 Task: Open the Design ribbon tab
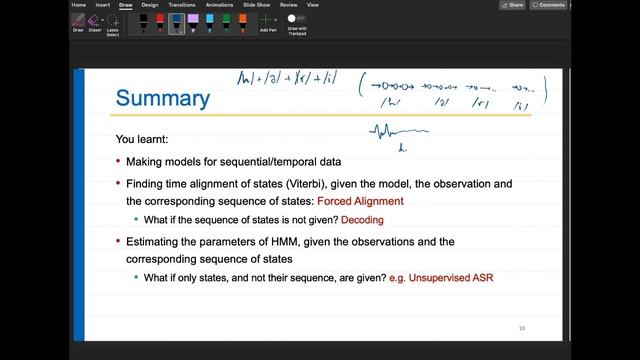click(150, 5)
